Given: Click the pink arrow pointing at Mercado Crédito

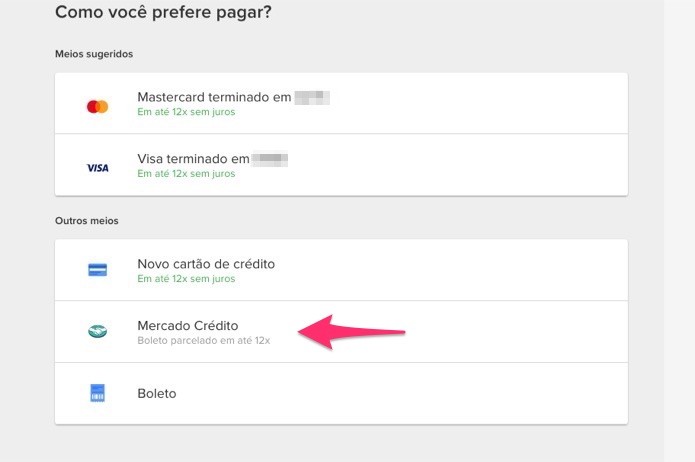Looking at the screenshot, I should coord(351,332).
